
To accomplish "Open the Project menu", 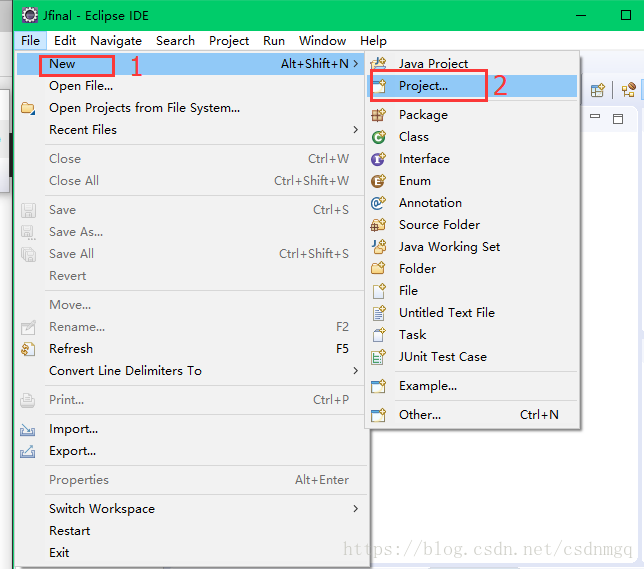I will tap(229, 41).
